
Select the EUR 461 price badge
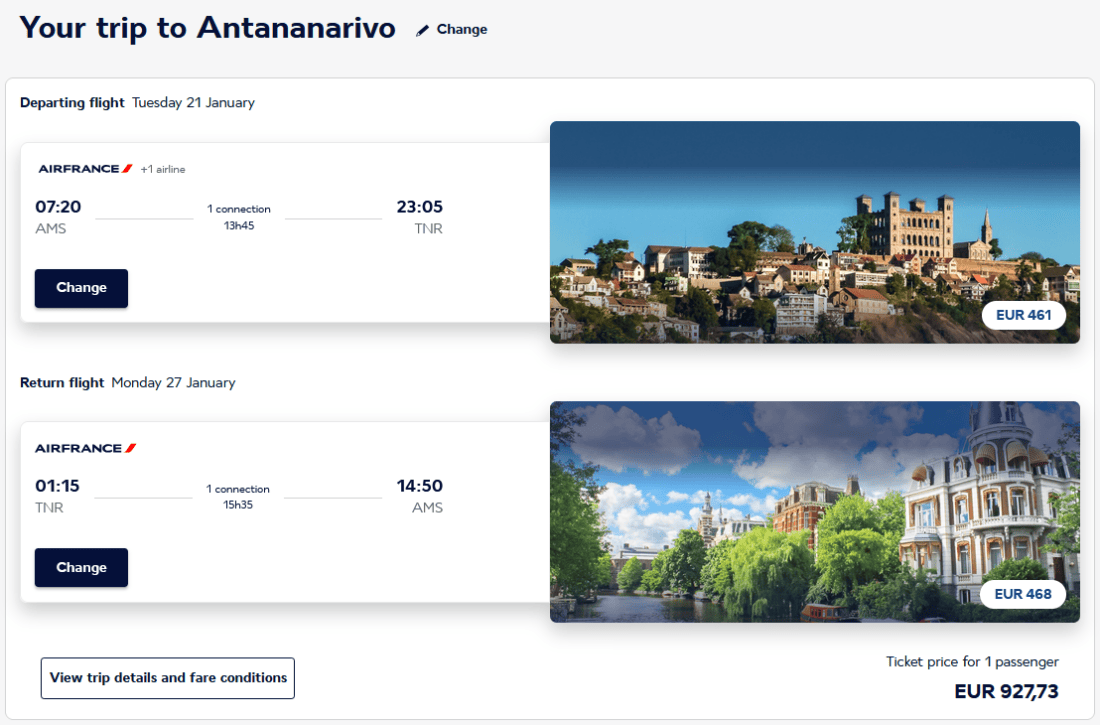point(1023,315)
